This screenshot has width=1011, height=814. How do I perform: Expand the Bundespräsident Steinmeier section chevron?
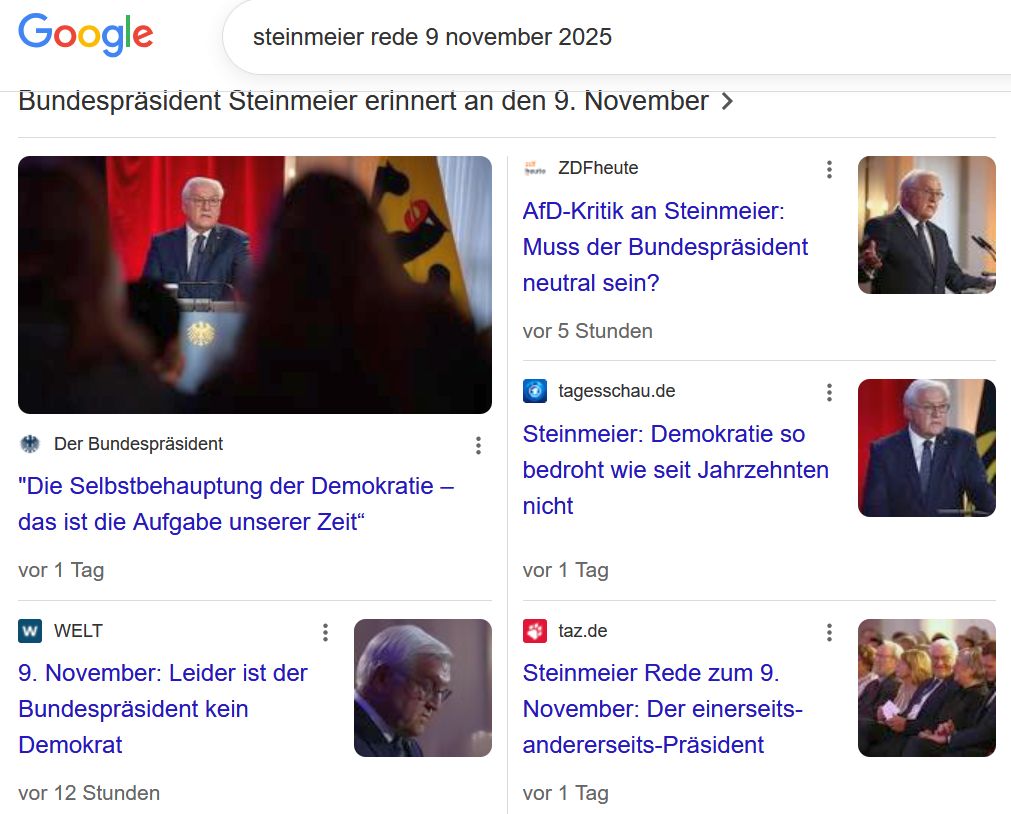(727, 101)
